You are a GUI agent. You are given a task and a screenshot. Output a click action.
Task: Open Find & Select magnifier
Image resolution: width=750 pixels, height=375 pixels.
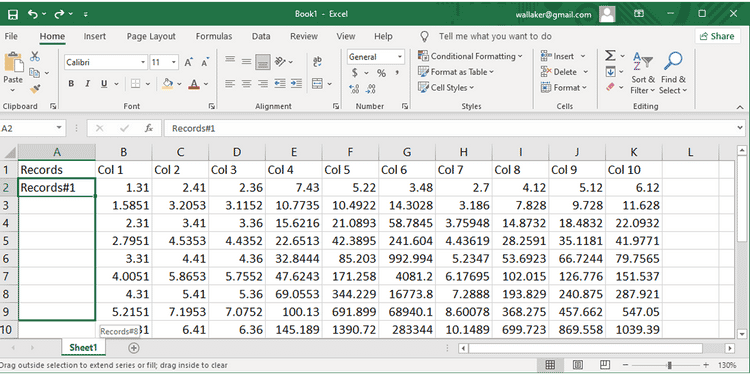tap(673, 73)
